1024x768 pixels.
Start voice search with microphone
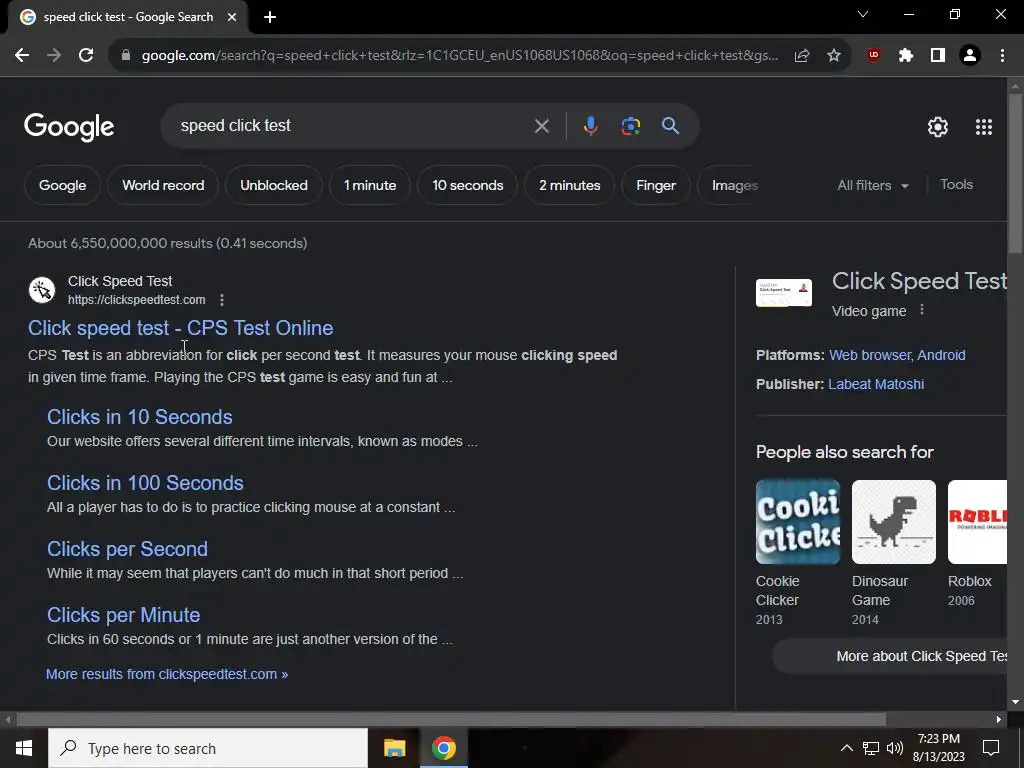590,126
